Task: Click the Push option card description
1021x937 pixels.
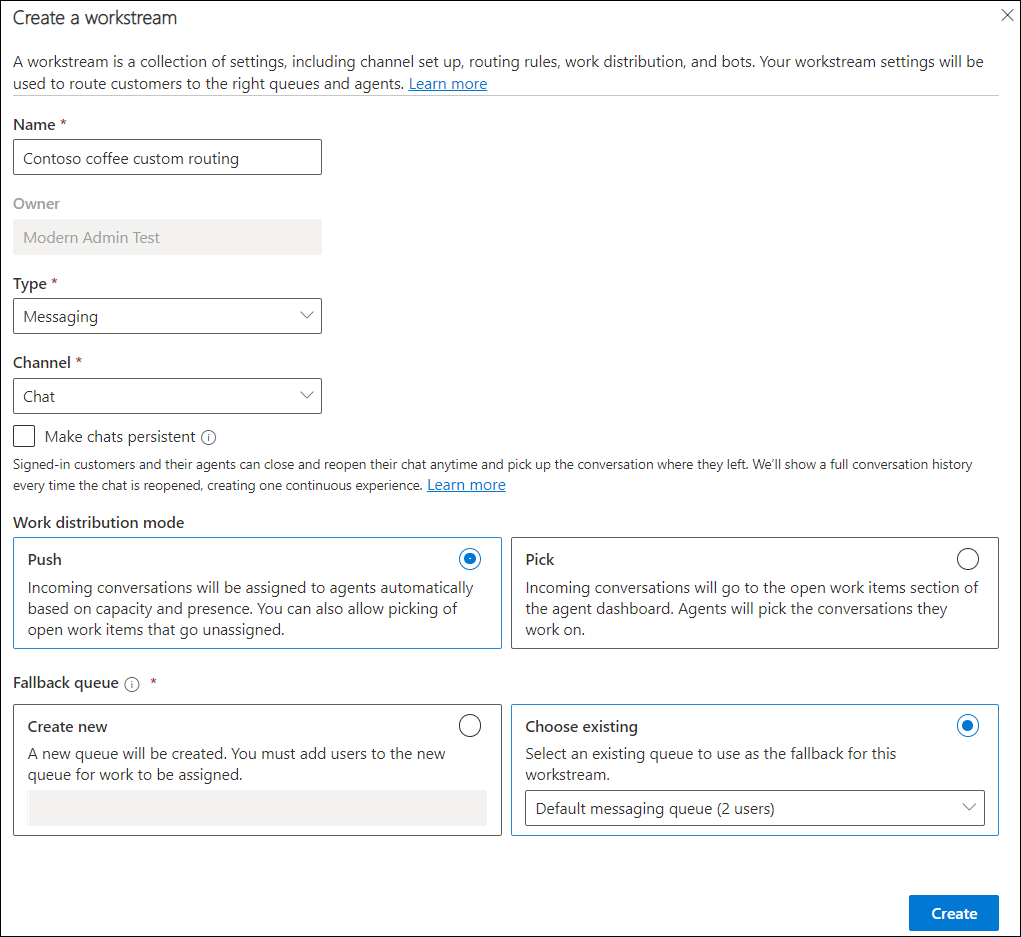Action: (250, 609)
